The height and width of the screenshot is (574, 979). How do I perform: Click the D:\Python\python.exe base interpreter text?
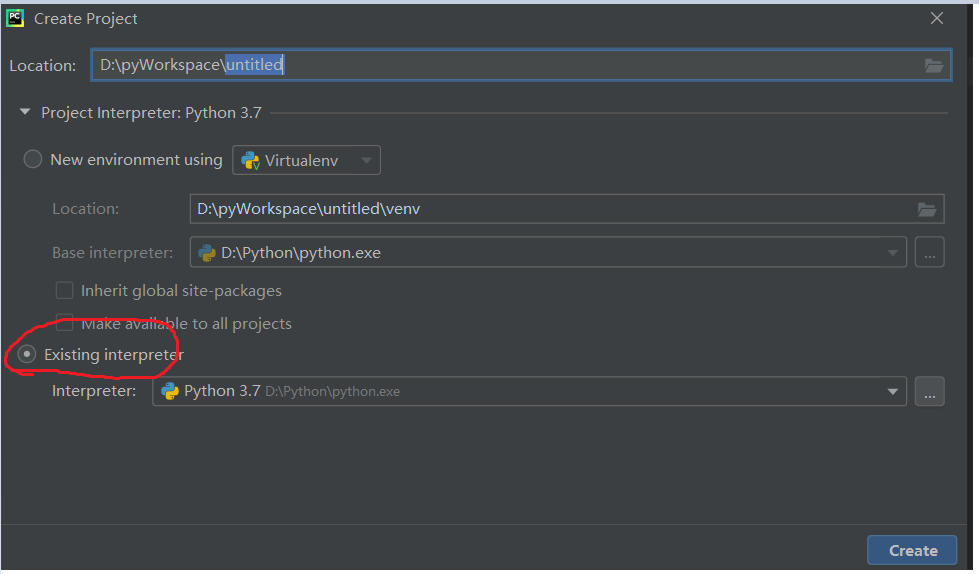[301, 253]
